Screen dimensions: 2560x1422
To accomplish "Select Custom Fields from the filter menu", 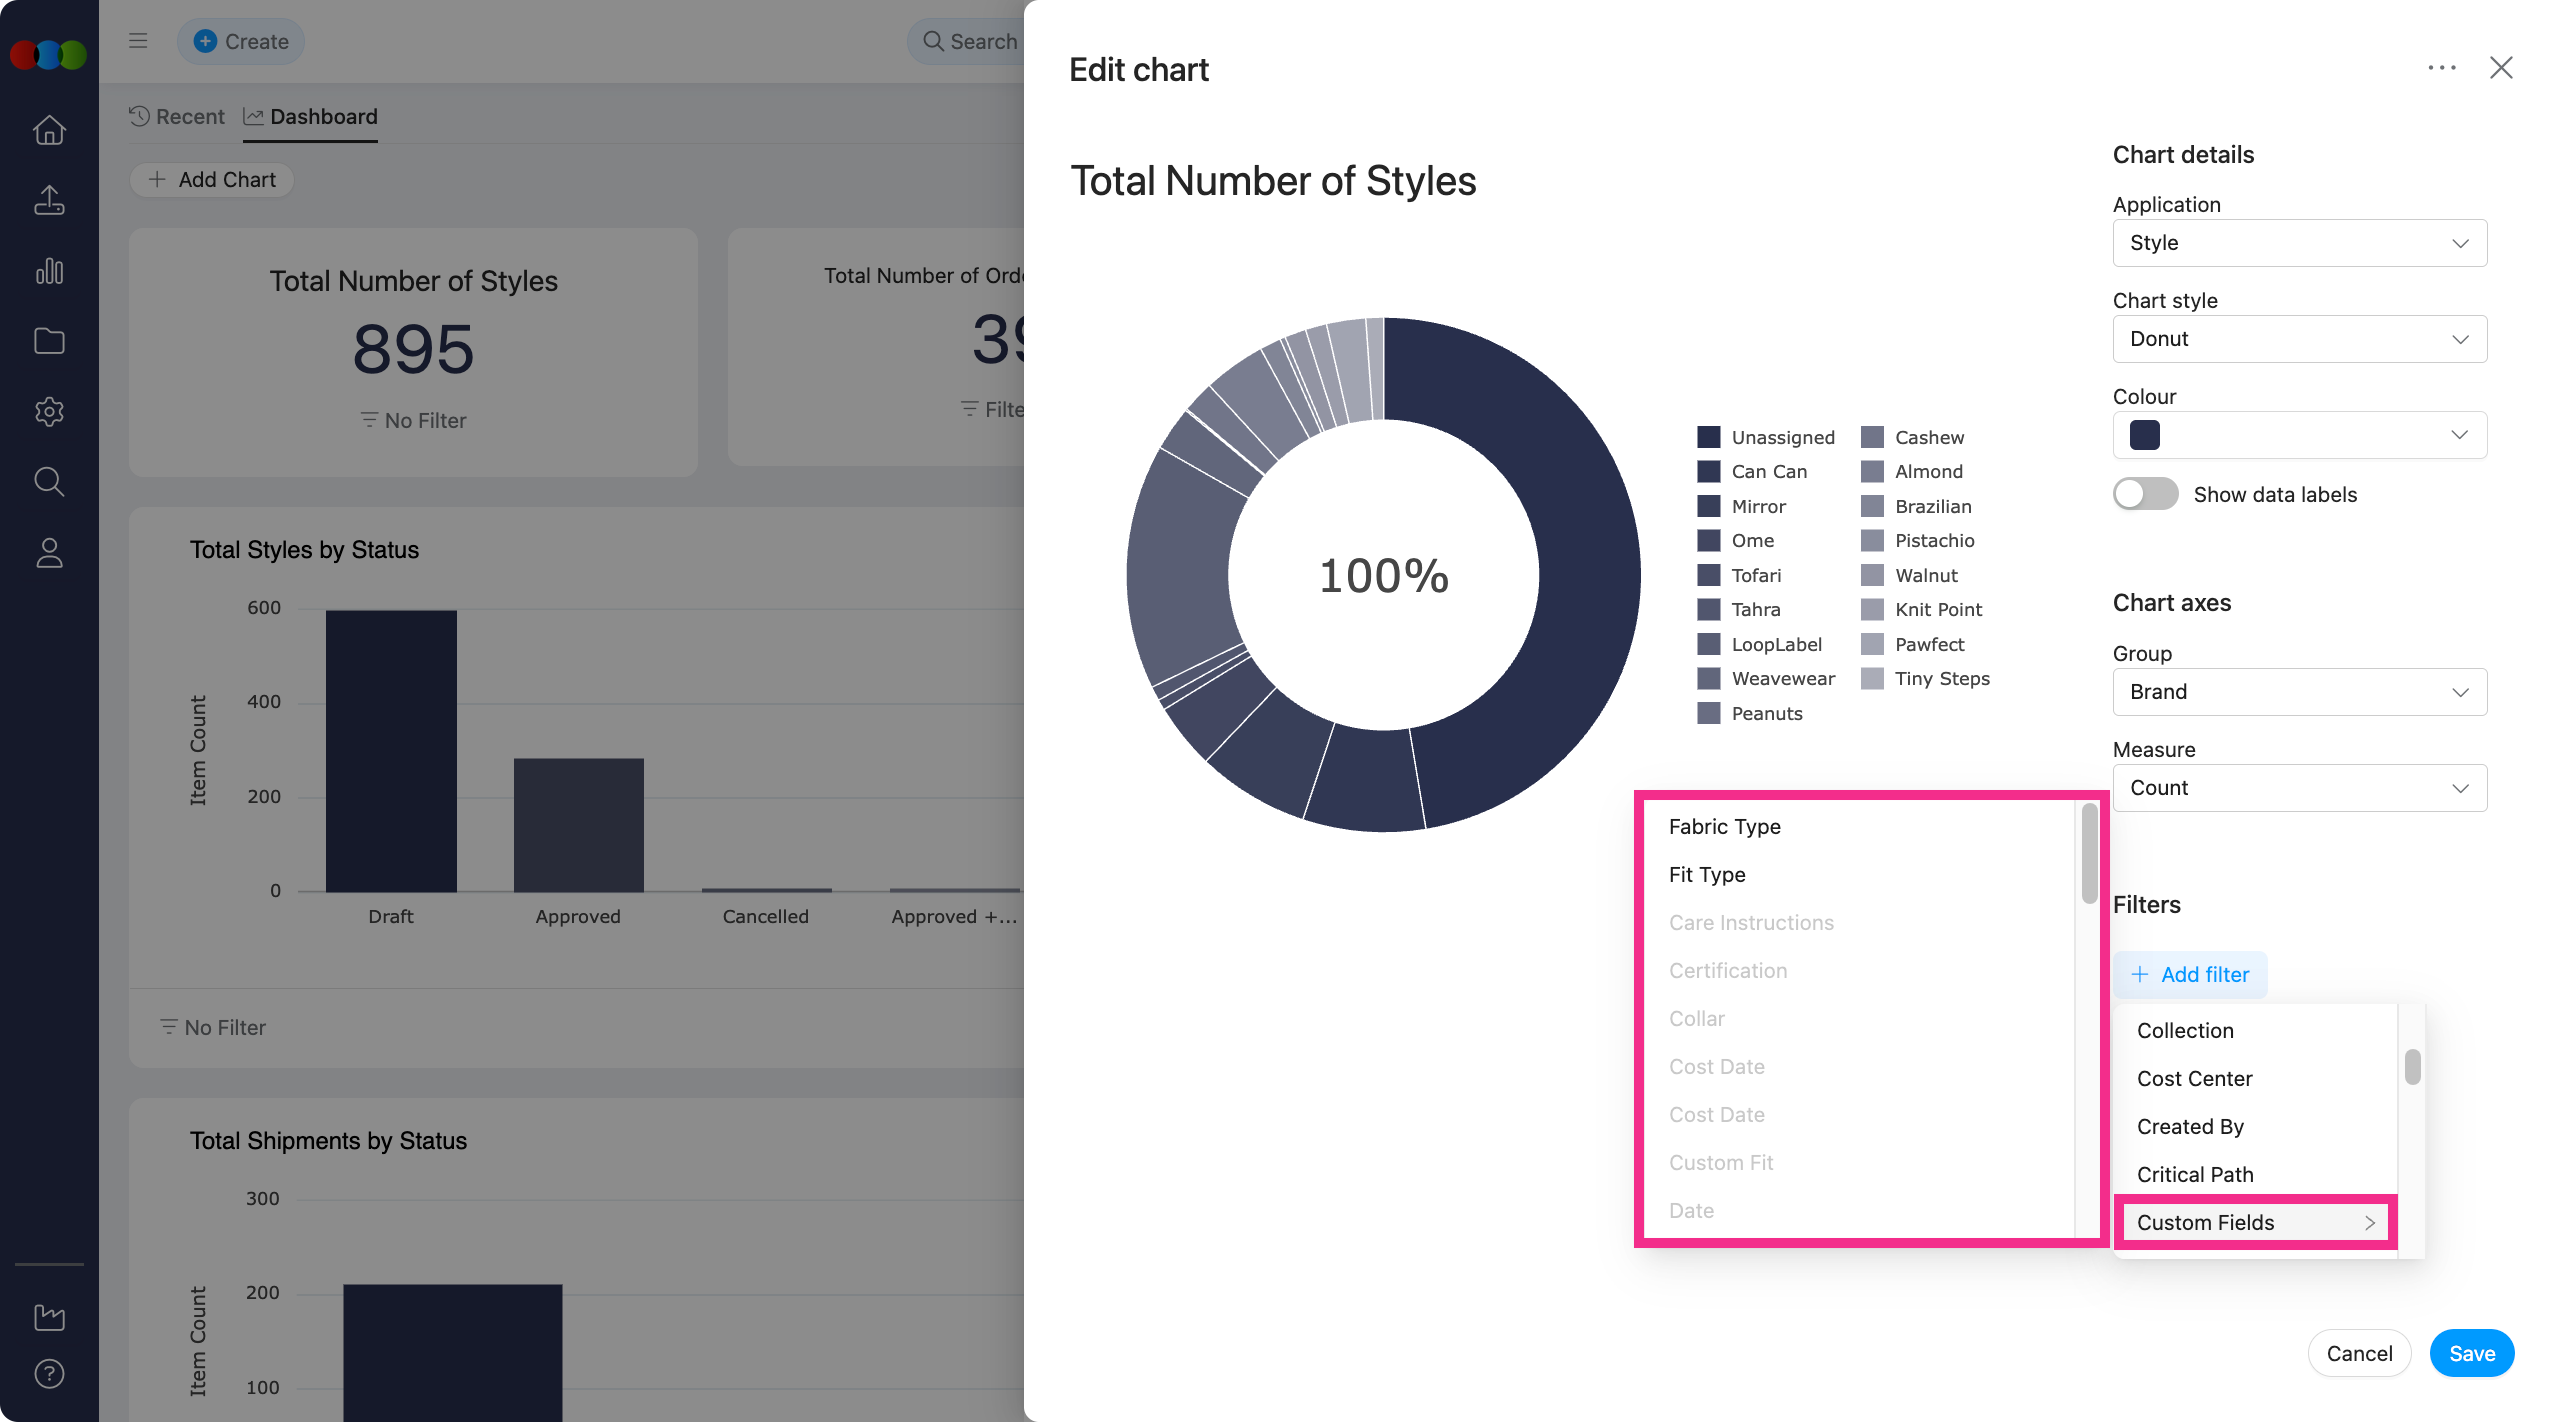I will click(x=2254, y=1221).
